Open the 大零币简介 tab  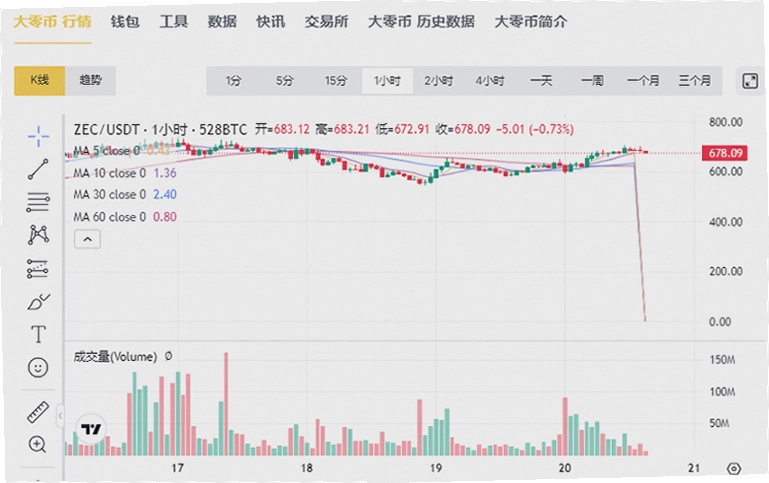click(531, 22)
